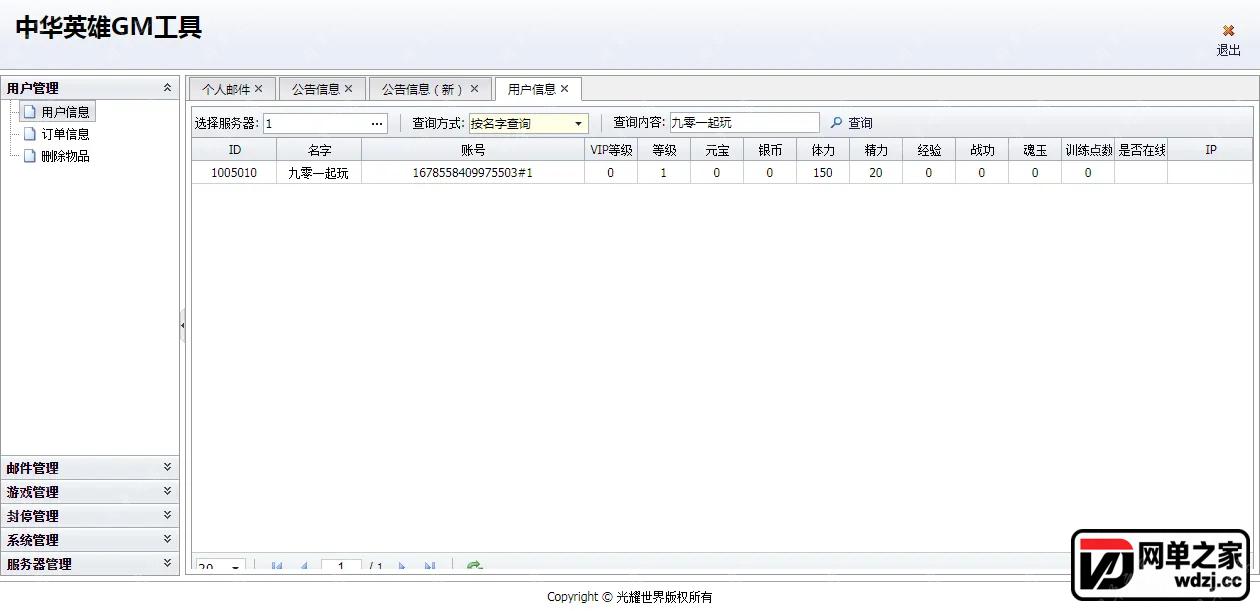
Task: Click the 战功 column header
Action: point(982,150)
